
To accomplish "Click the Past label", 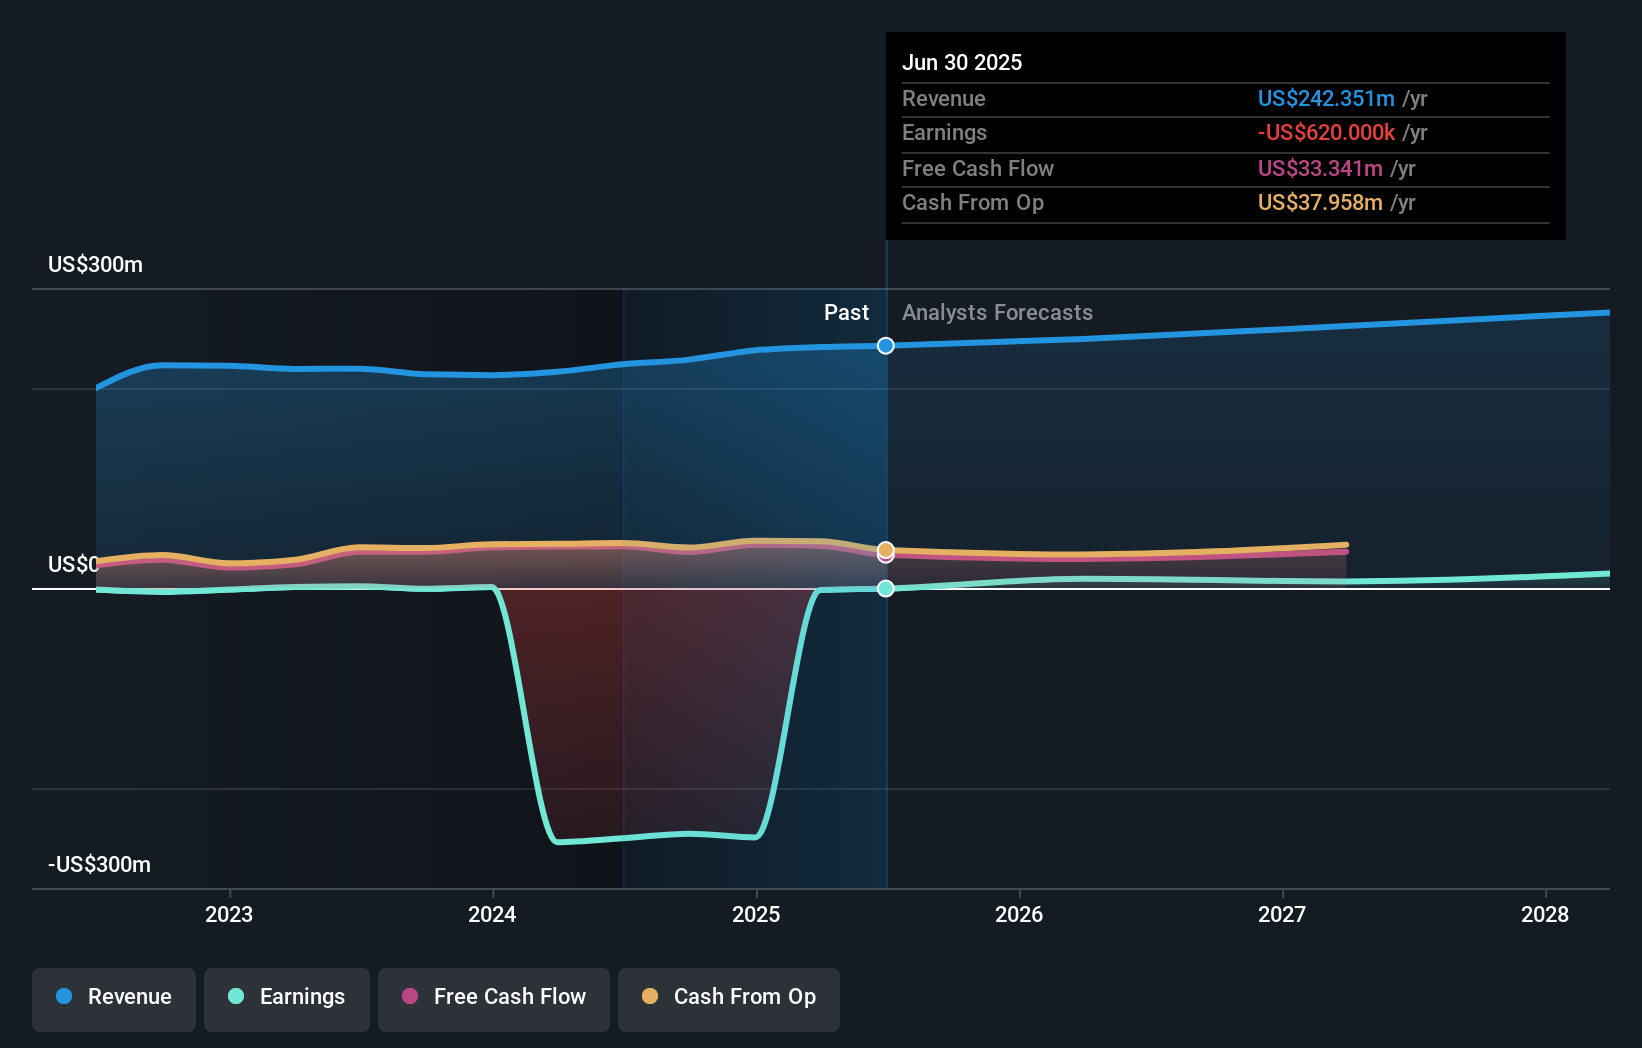I will click(x=846, y=313).
